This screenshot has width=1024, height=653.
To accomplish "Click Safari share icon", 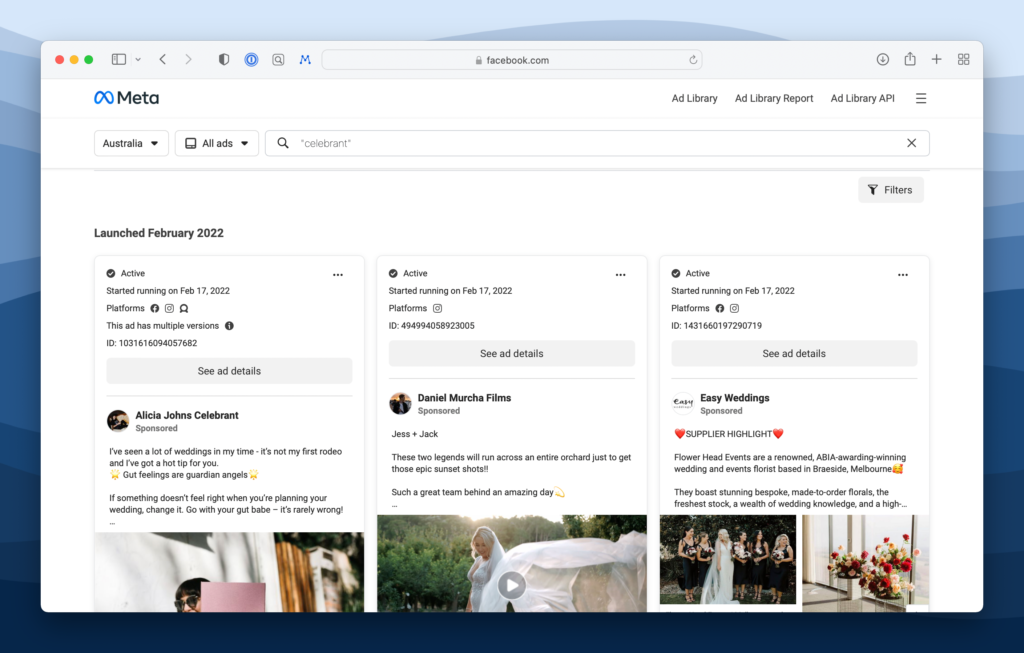I will pos(910,60).
